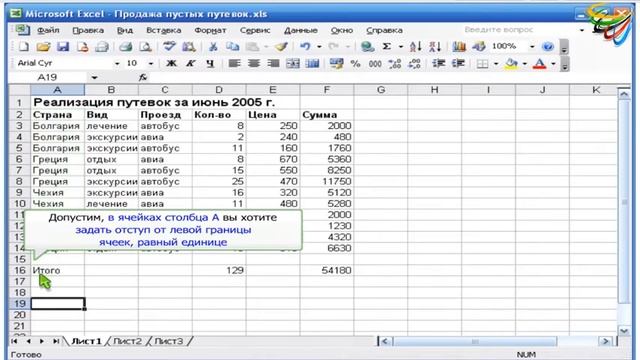Open the Permission icon next to Save

(x=82, y=47)
